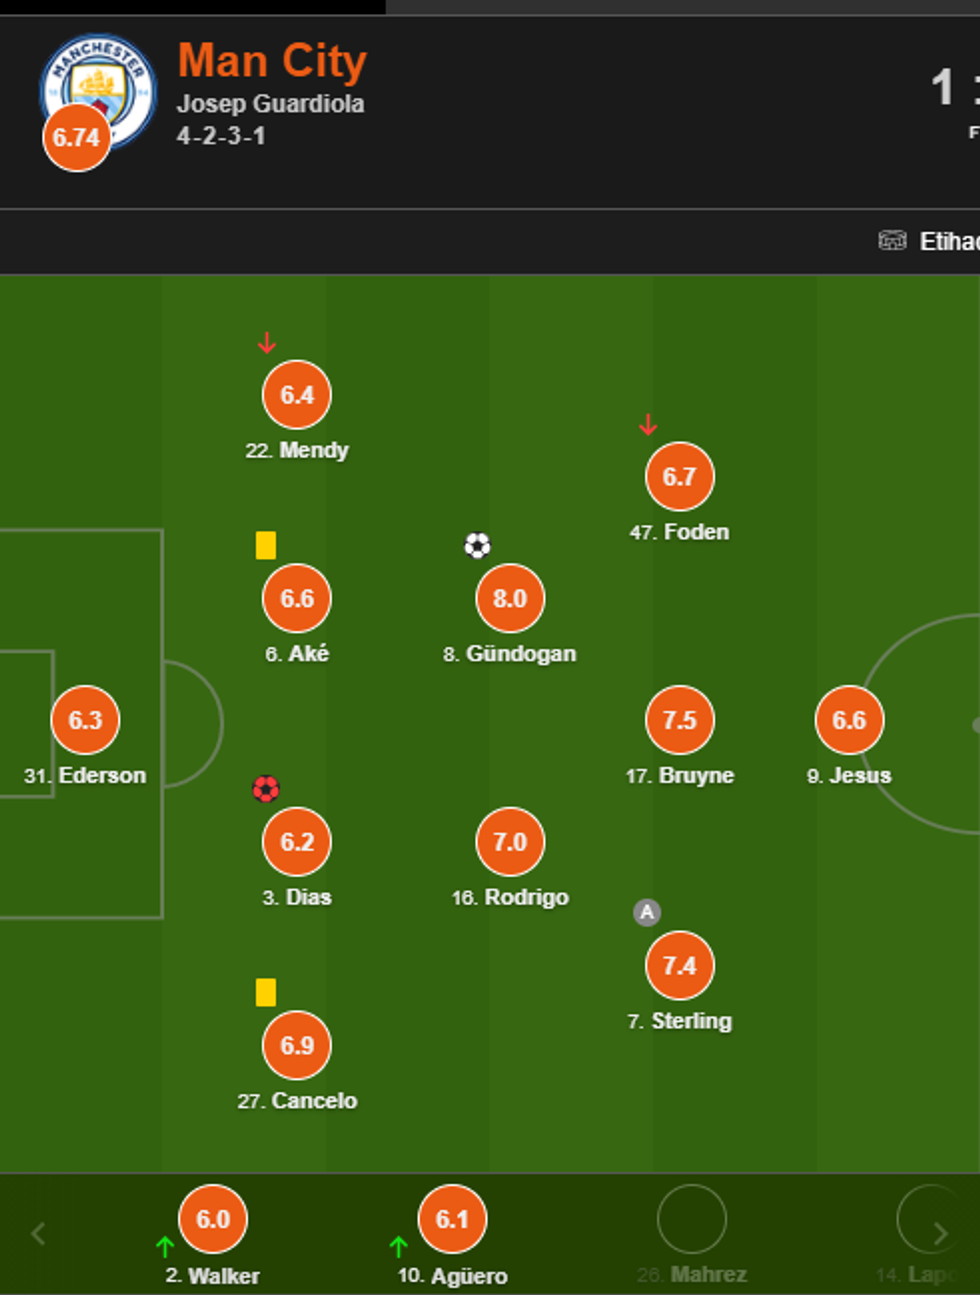The image size is (980, 1295).
Task: Click the red substituted-off arrow above Foden
Action: [648, 425]
